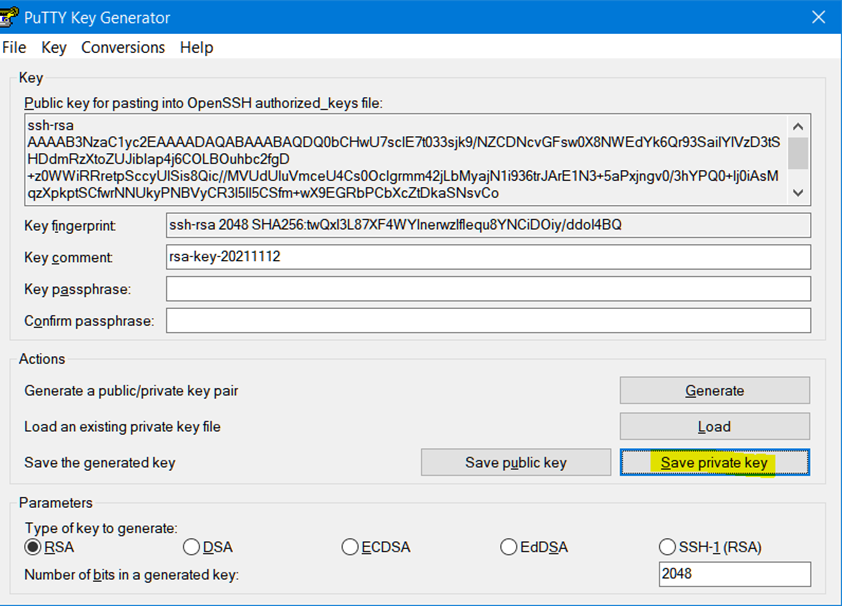Click the 'Key passphrase:' label
Screen dimensions: 842x606
77,289
